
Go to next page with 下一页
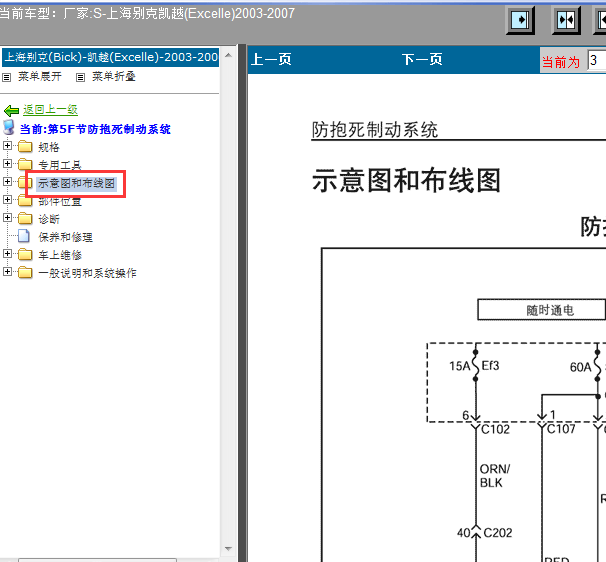click(422, 60)
